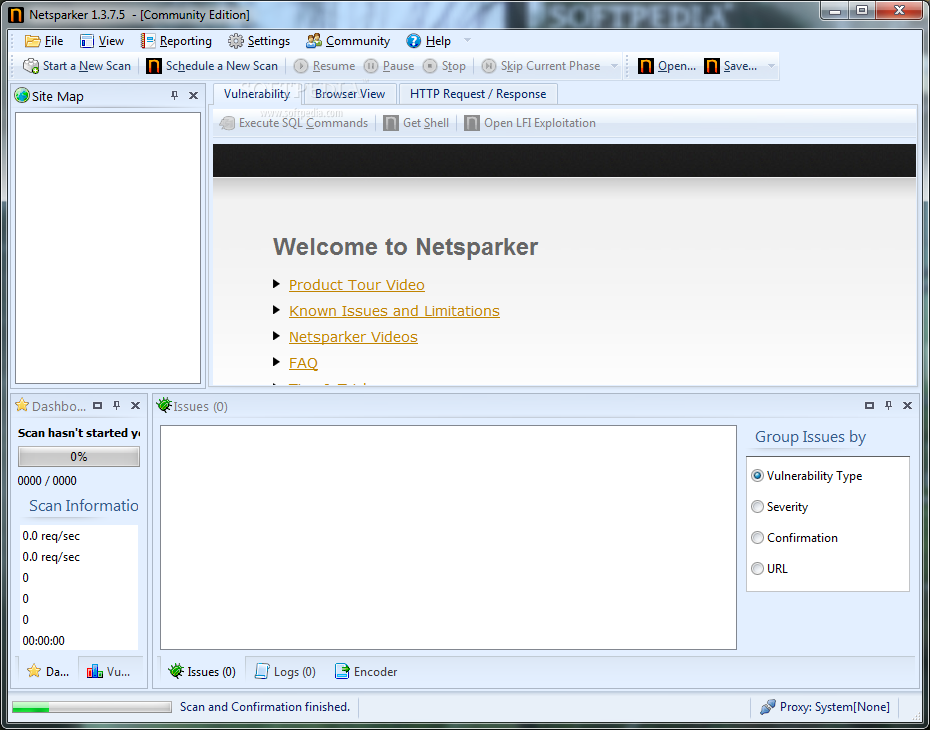Pin the Site Map panel

coord(174,95)
